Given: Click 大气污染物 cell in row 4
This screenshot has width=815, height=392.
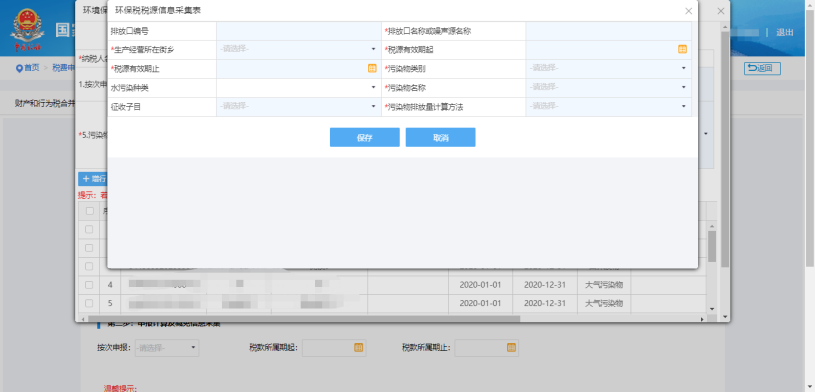Looking at the screenshot, I should click(604, 284).
